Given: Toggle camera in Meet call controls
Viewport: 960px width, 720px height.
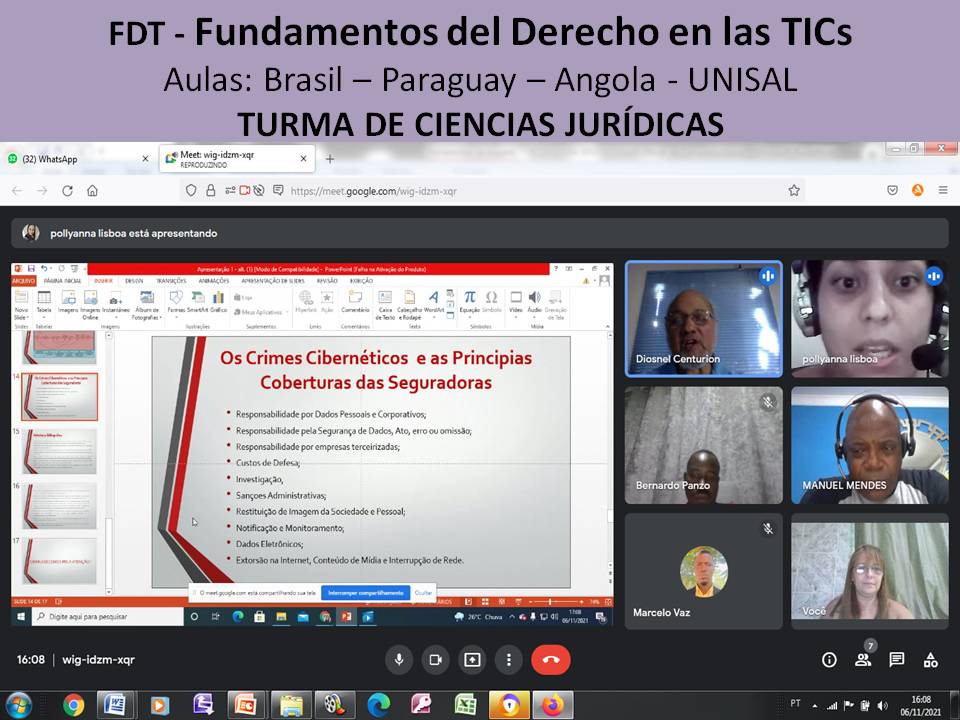Looking at the screenshot, I should click(435, 660).
